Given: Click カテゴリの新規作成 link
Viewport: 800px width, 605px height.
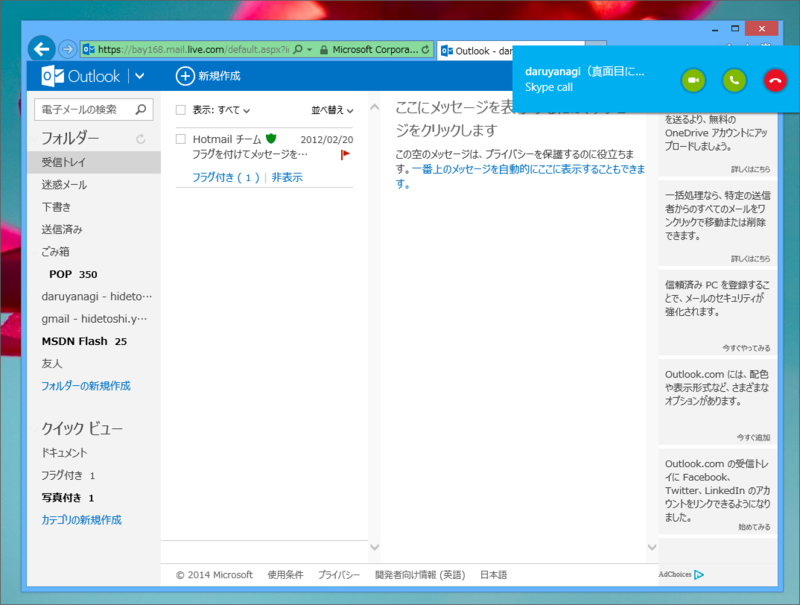Looking at the screenshot, I should coord(82,520).
